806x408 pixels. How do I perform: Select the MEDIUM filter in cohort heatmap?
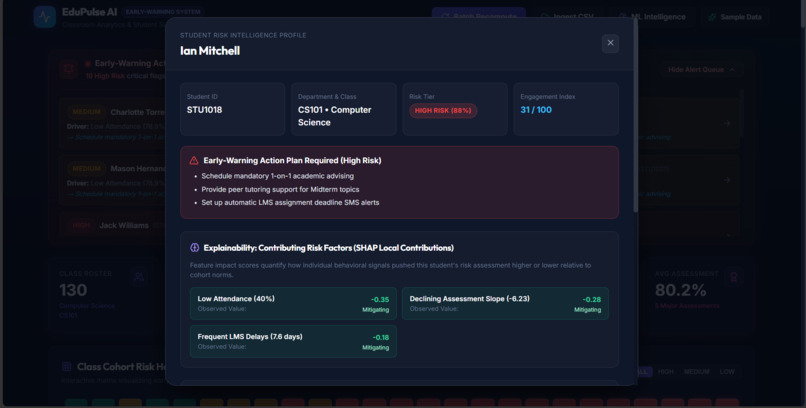[697, 372]
